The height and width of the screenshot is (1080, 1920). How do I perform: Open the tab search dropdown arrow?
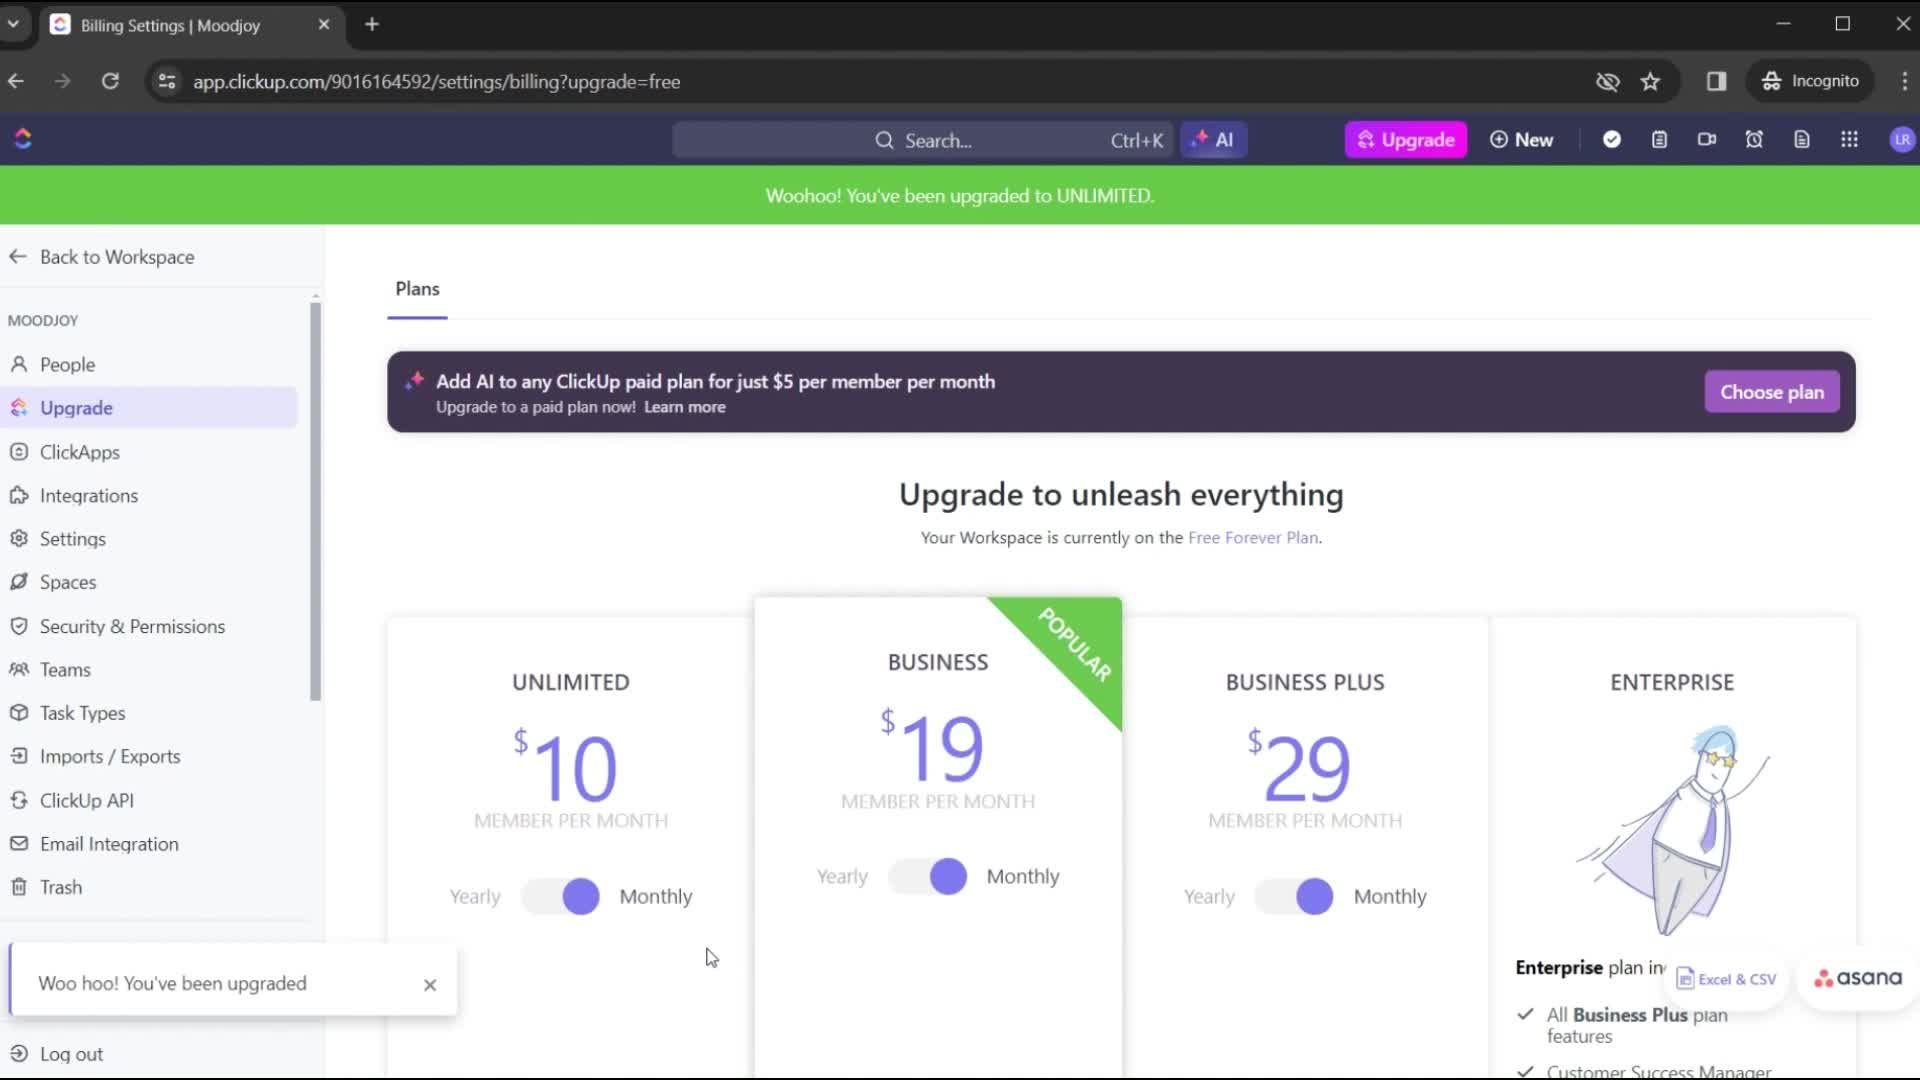13,24
